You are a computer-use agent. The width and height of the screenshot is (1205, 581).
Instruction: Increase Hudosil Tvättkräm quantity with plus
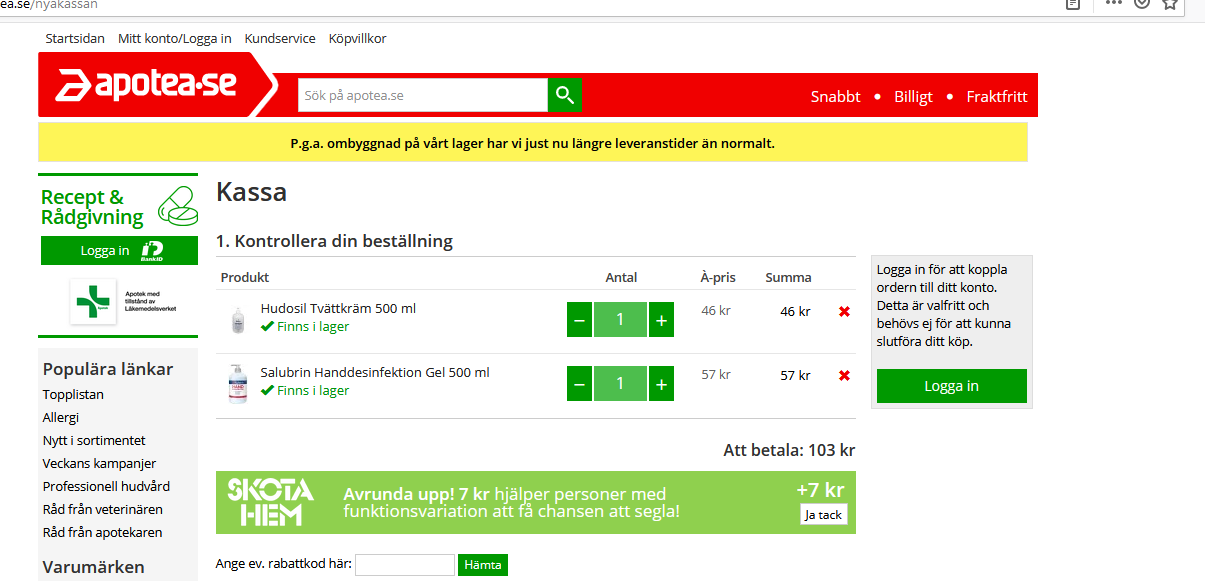coord(660,319)
